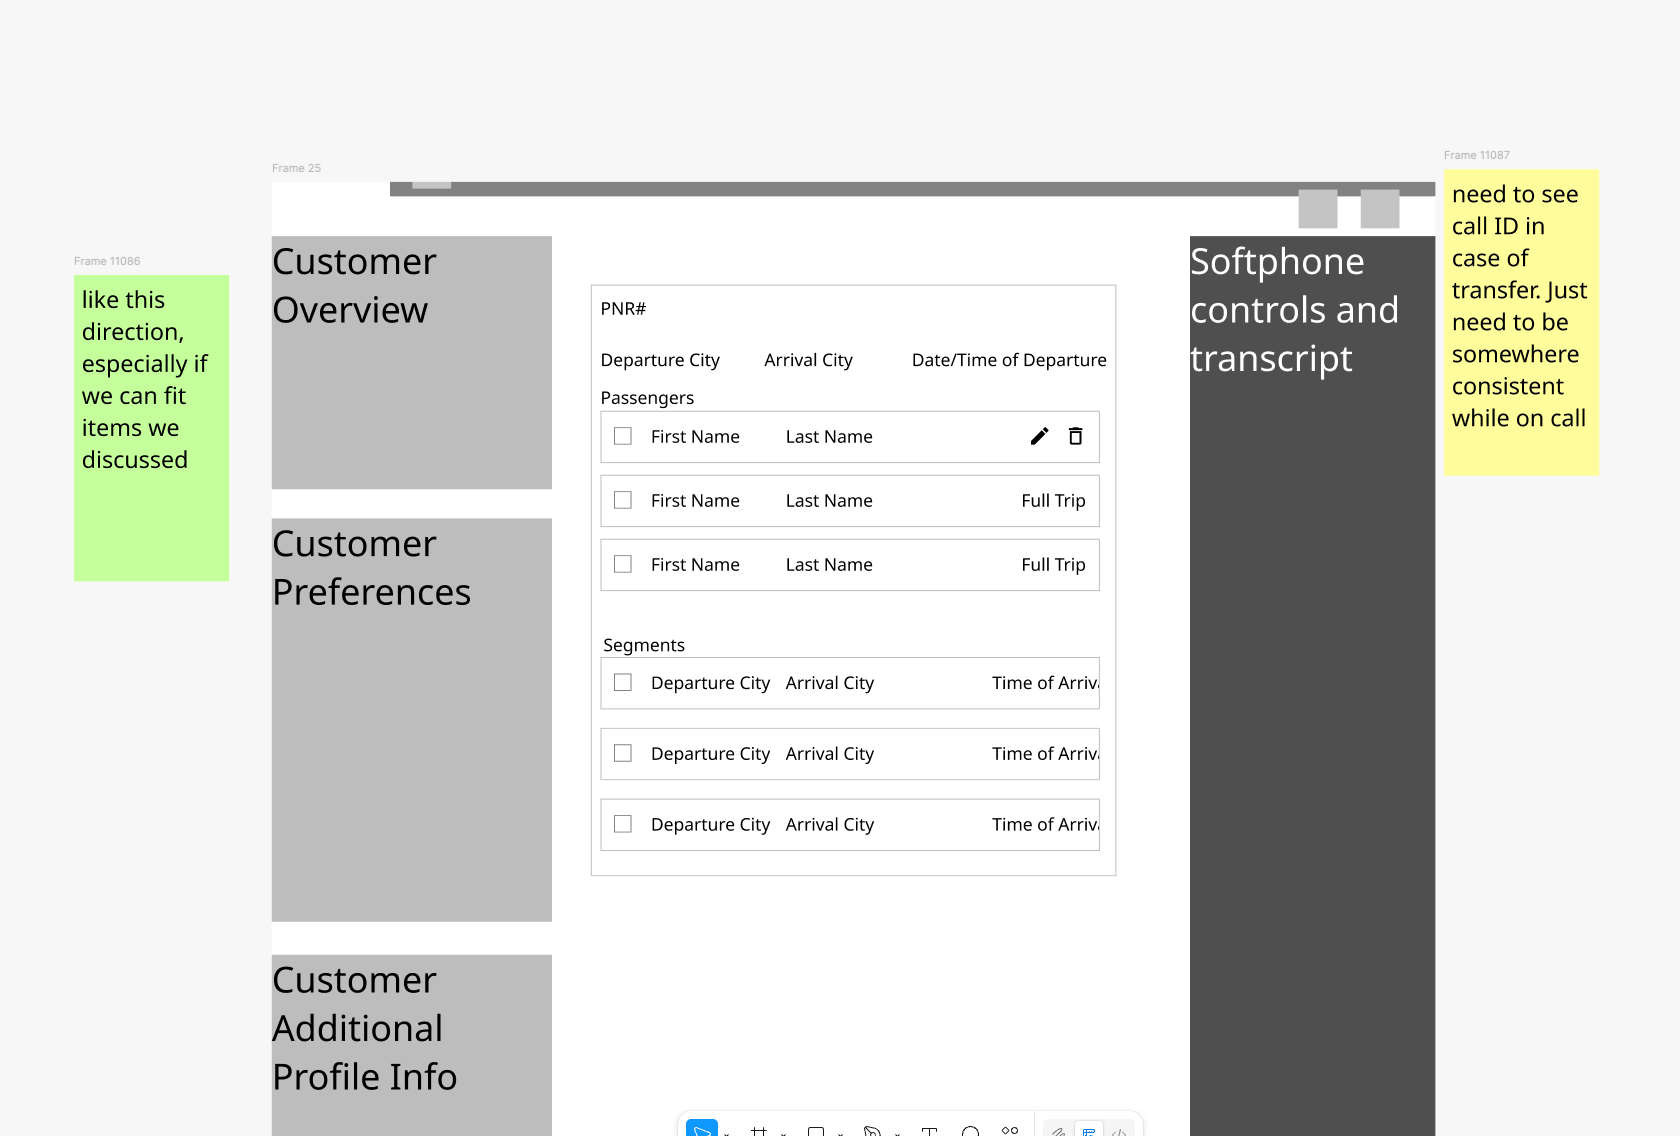This screenshot has width=1680, height=1136.
Task: Select the Rectangle shape tool
Action: [816, 1131]
